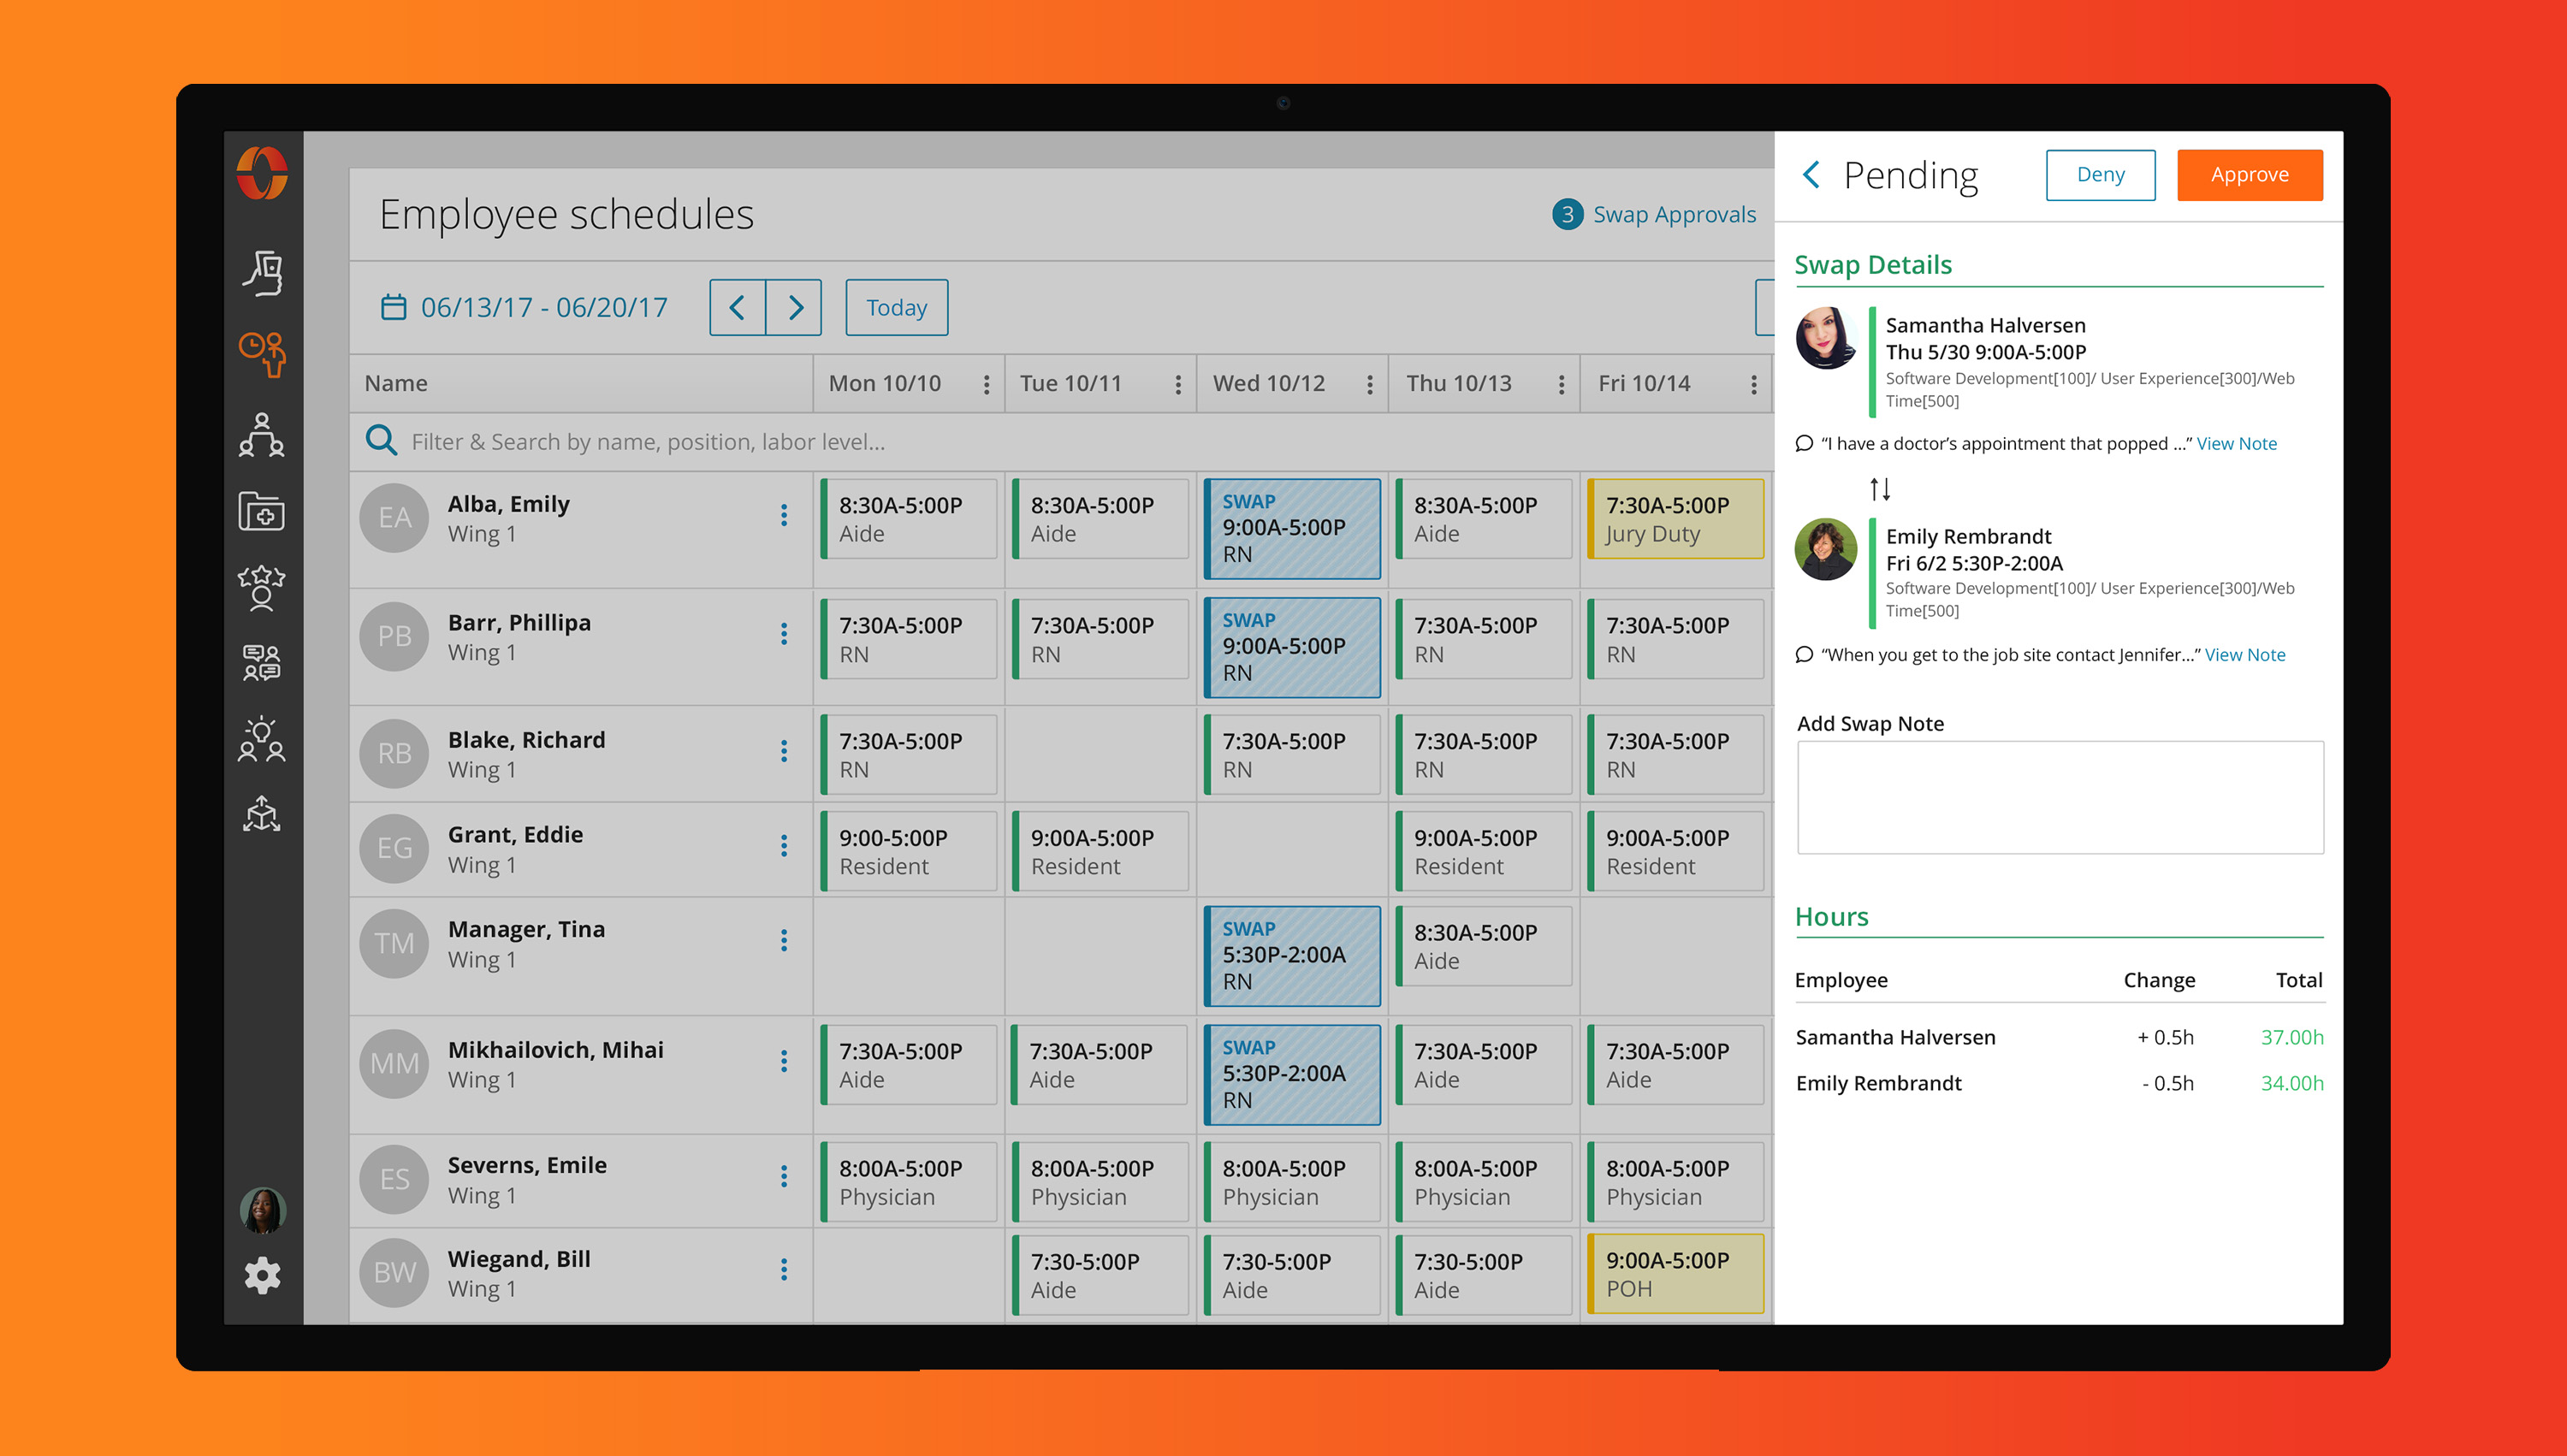Open the org hierarchy sidebar icon
This screenshot has width=2567, height=1456.
[262, 435]
